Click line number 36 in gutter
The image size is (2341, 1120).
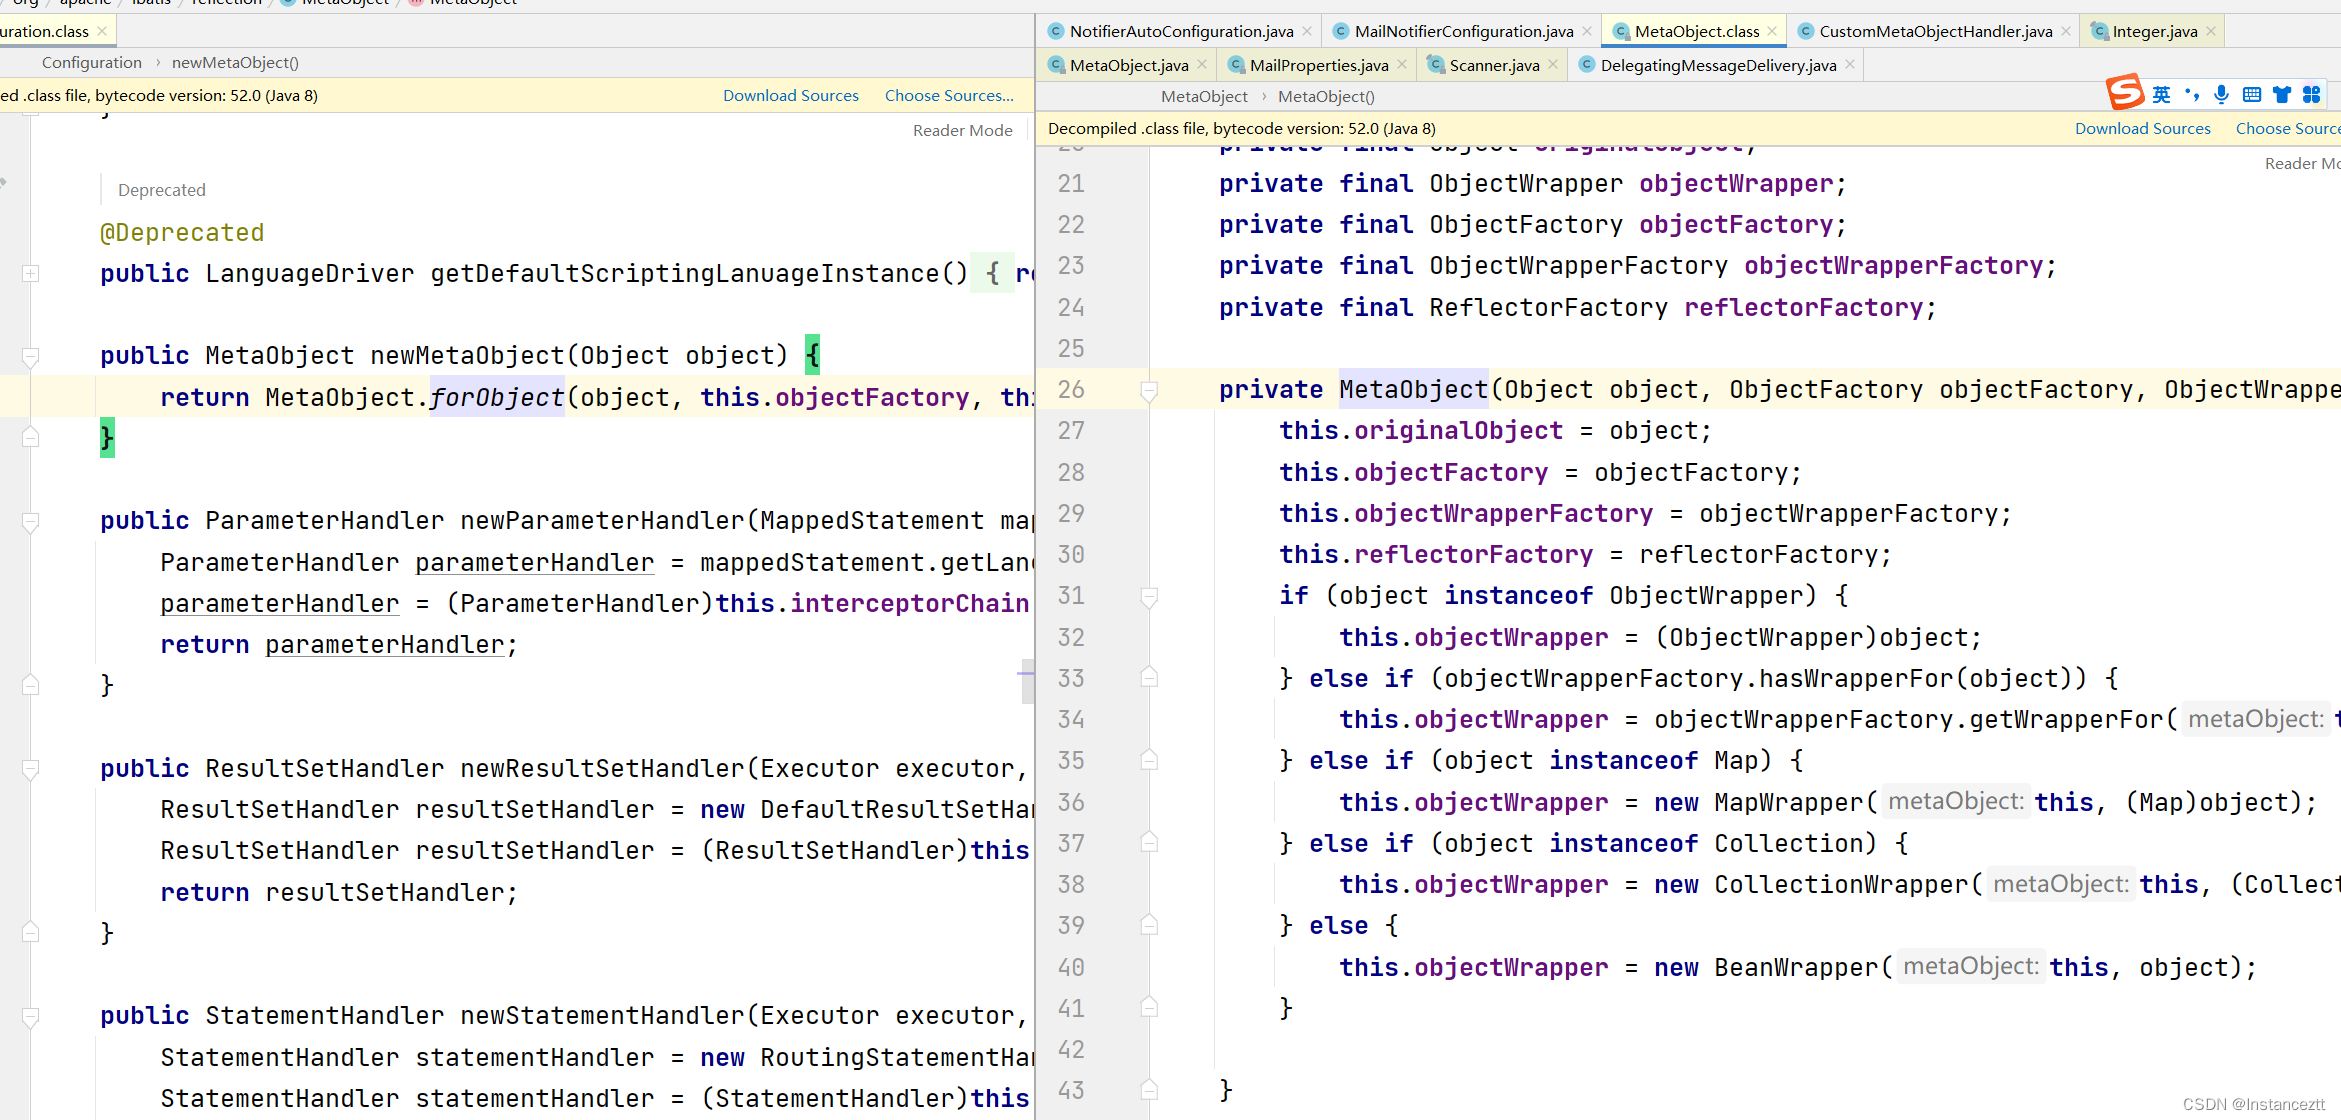1071,802
